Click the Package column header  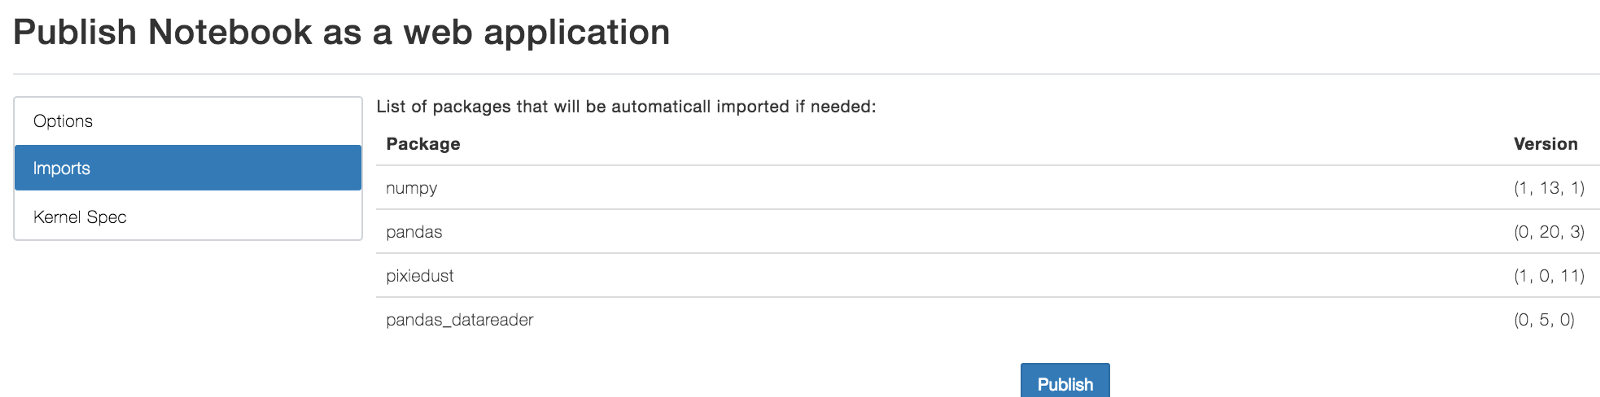[x=423, y=144]
